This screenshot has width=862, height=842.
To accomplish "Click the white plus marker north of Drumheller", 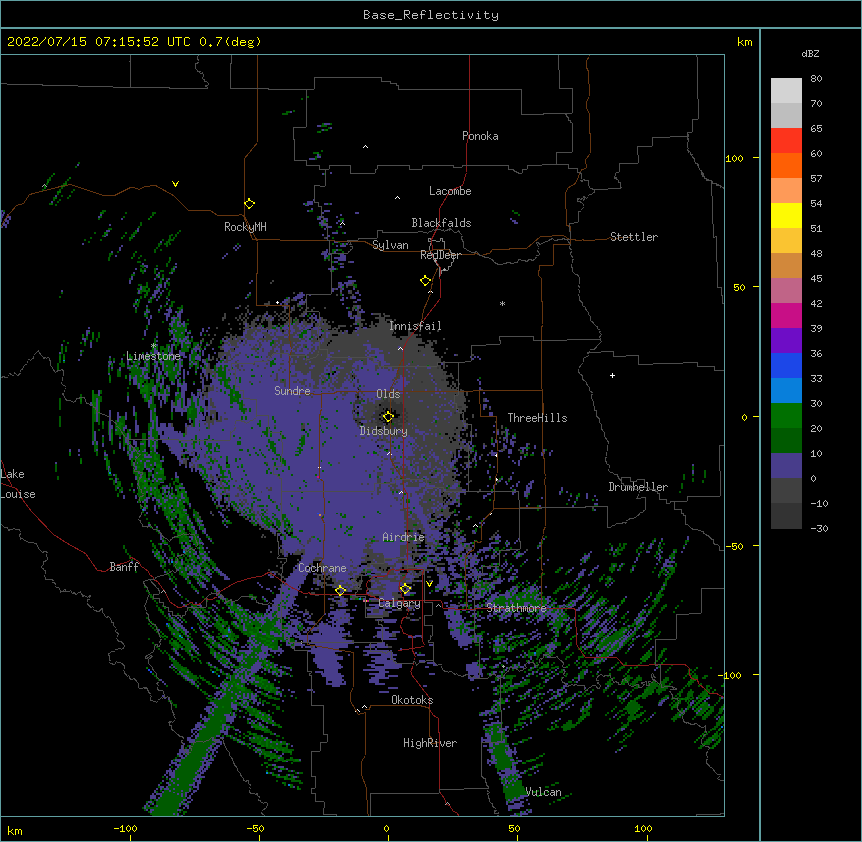I will pos(612,375).
